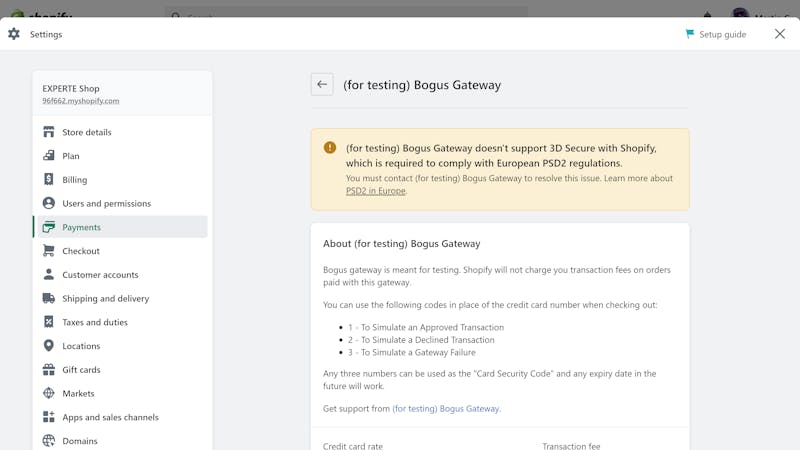Screen dimensions: 800x450
Task: Click the Customer accounts person icon
Action: click(48, 274)
